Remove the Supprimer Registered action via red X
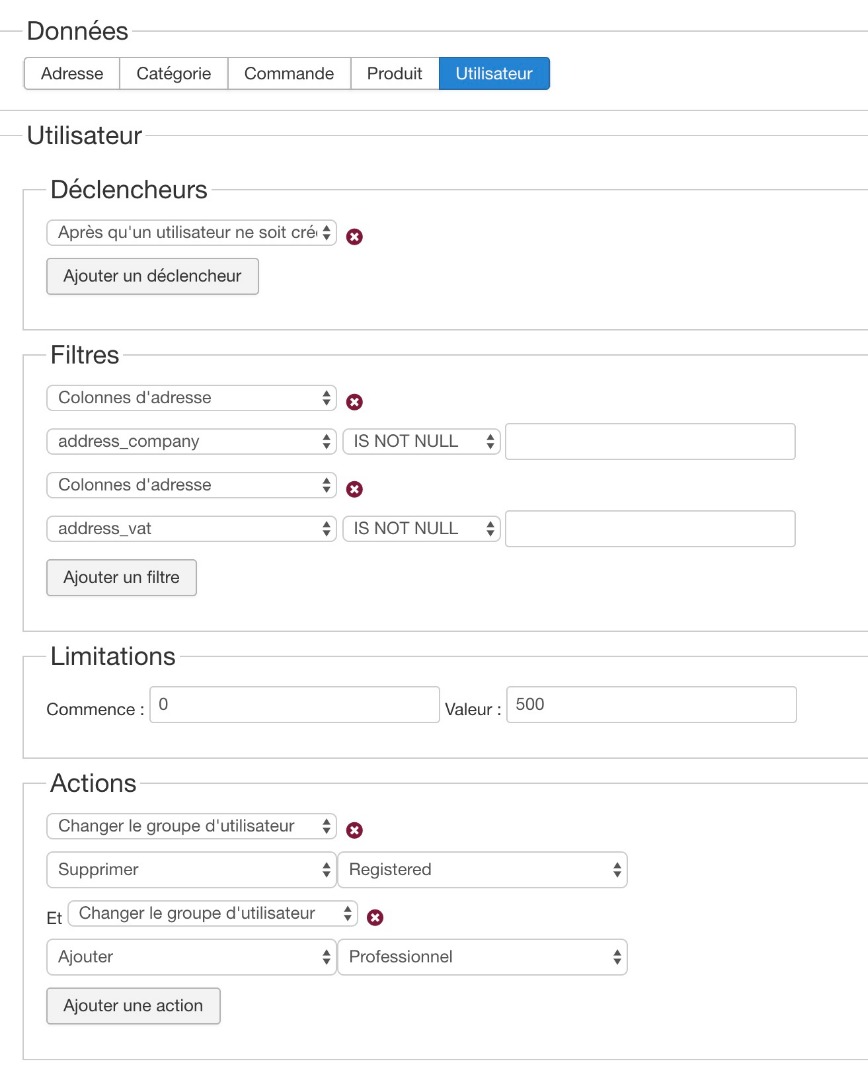 [354, 830]
